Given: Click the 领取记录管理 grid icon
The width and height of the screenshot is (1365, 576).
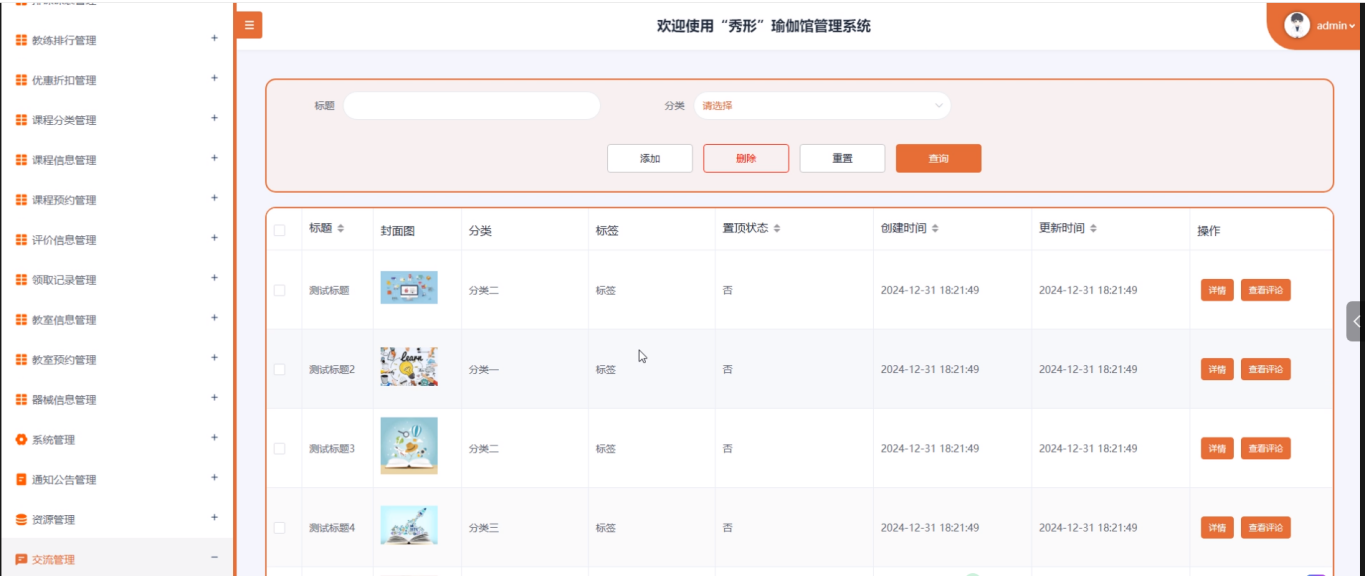Looking at the screenshot, I should (x=21, y=280).
